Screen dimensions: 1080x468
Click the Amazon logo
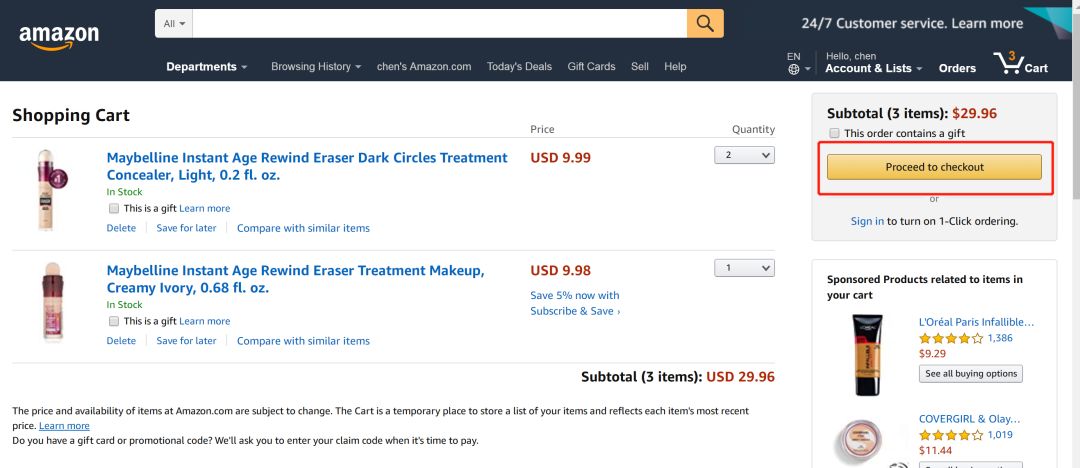coord(59,37)
